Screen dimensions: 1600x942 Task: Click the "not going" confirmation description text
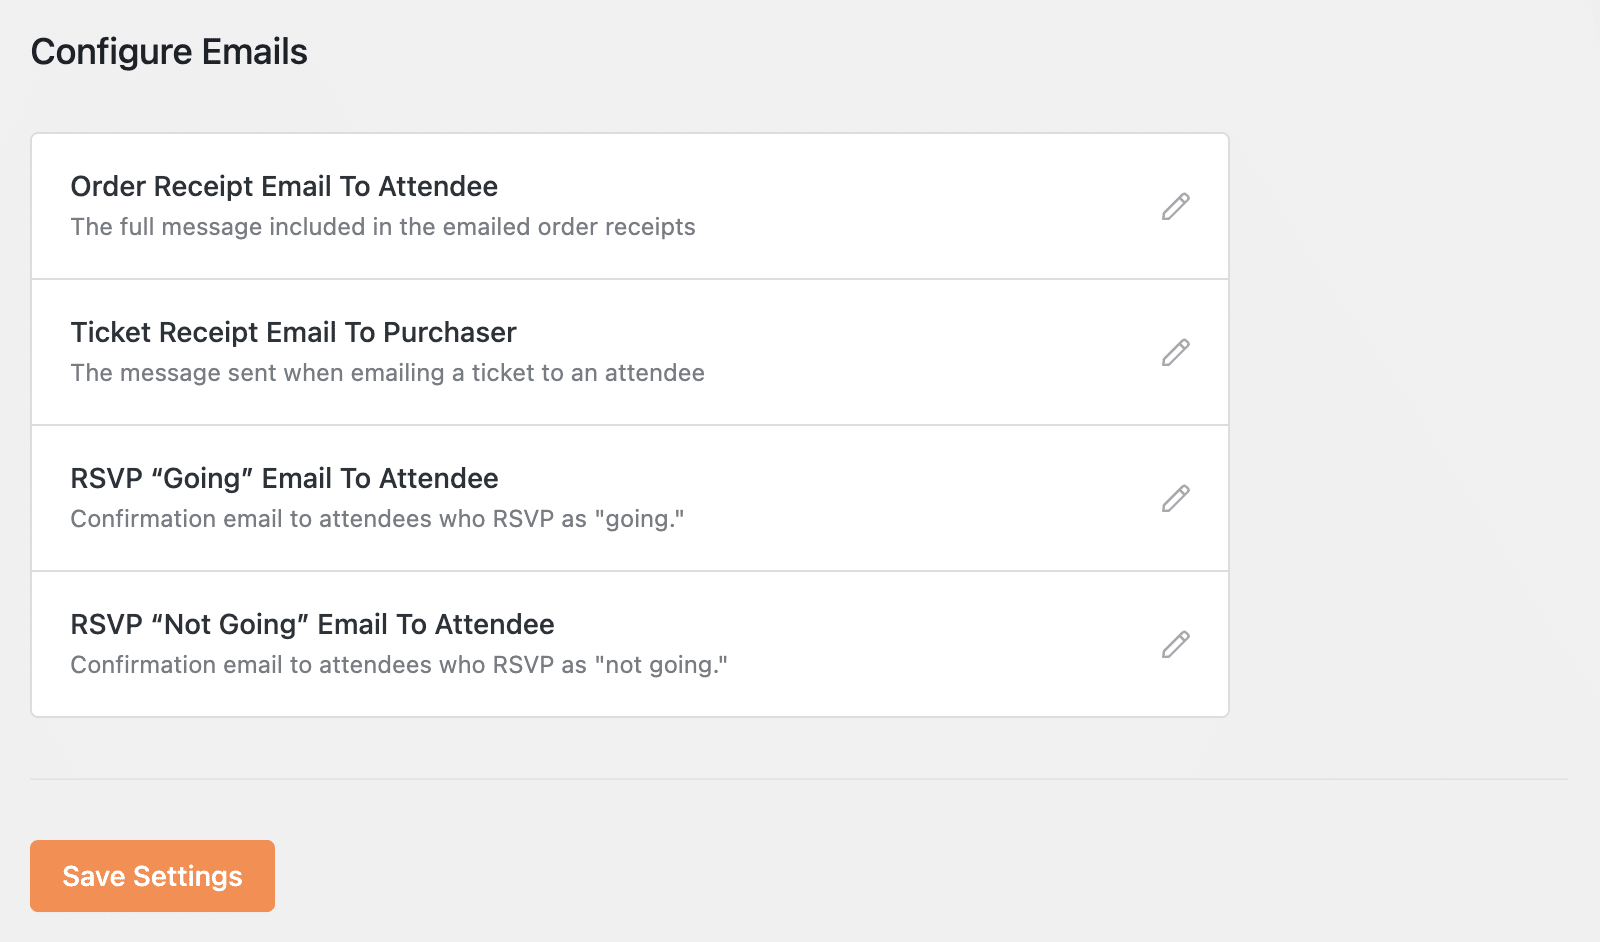coord(399,664)
